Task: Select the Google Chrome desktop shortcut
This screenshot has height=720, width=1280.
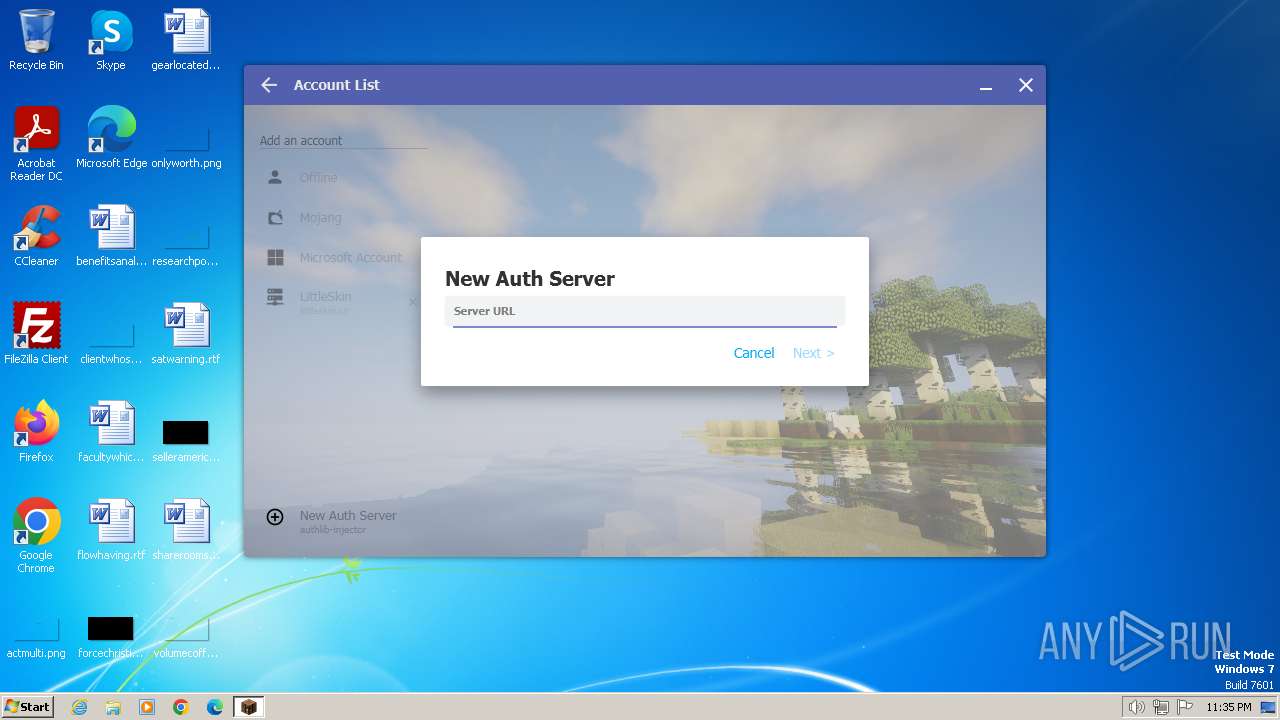Action: click(x=36, y=536)
